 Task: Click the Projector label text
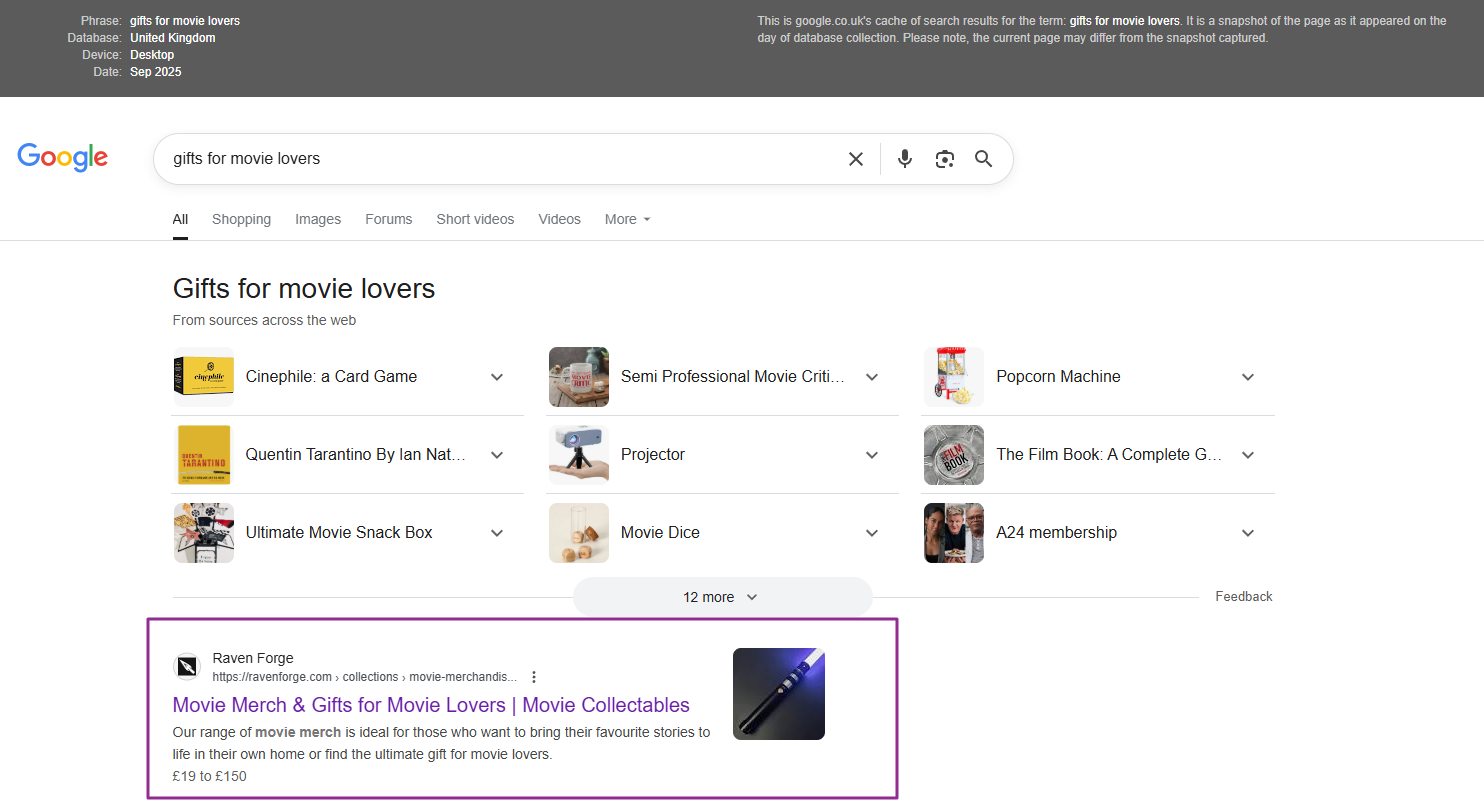[653, 455]
